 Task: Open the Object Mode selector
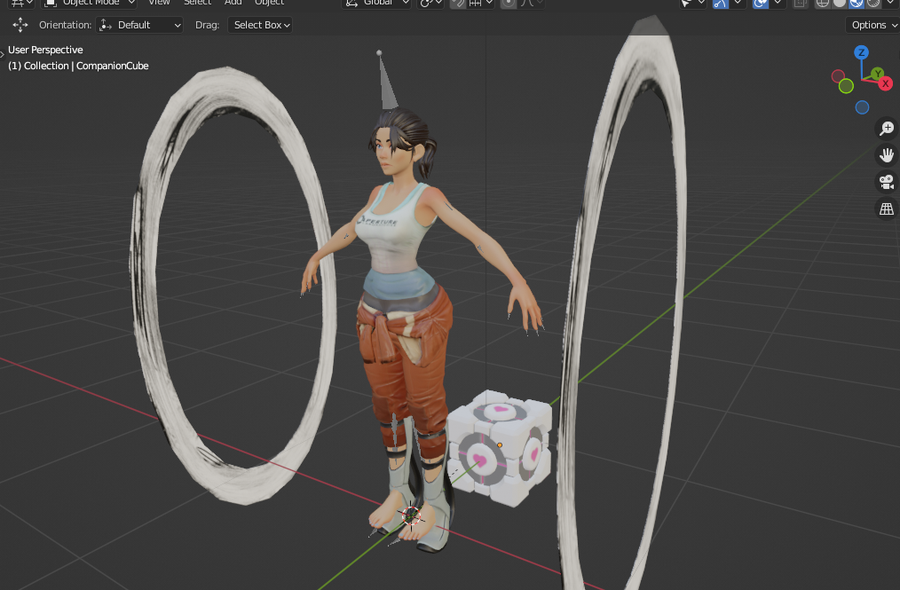point(90,3)
